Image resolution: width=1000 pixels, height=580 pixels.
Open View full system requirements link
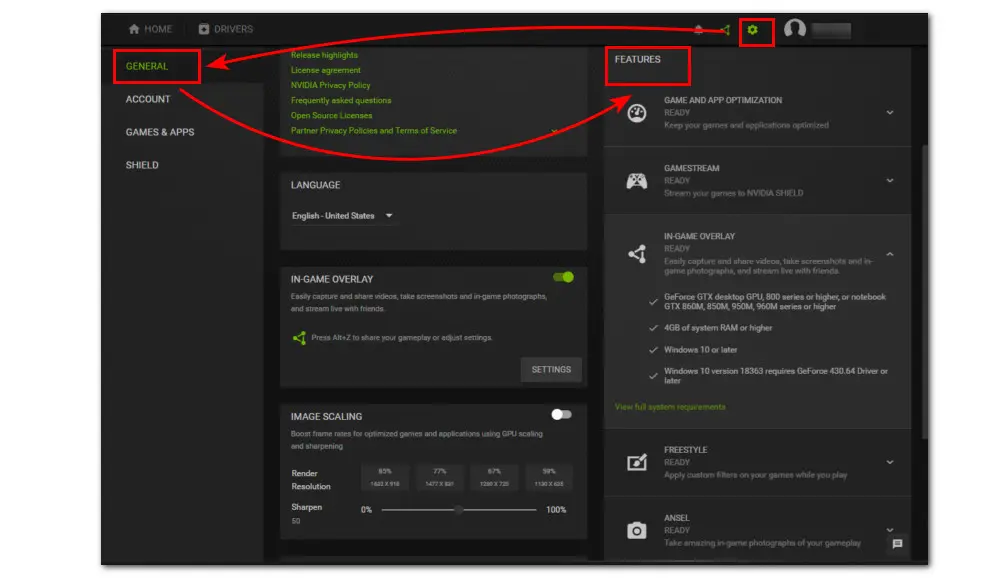(670, 407)
